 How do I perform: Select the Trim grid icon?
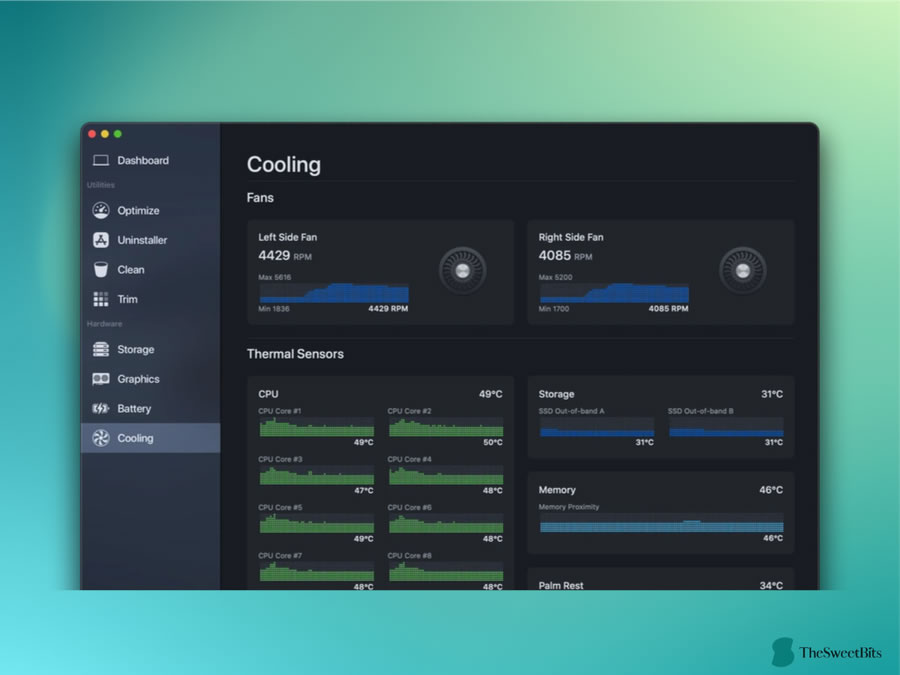101,299
